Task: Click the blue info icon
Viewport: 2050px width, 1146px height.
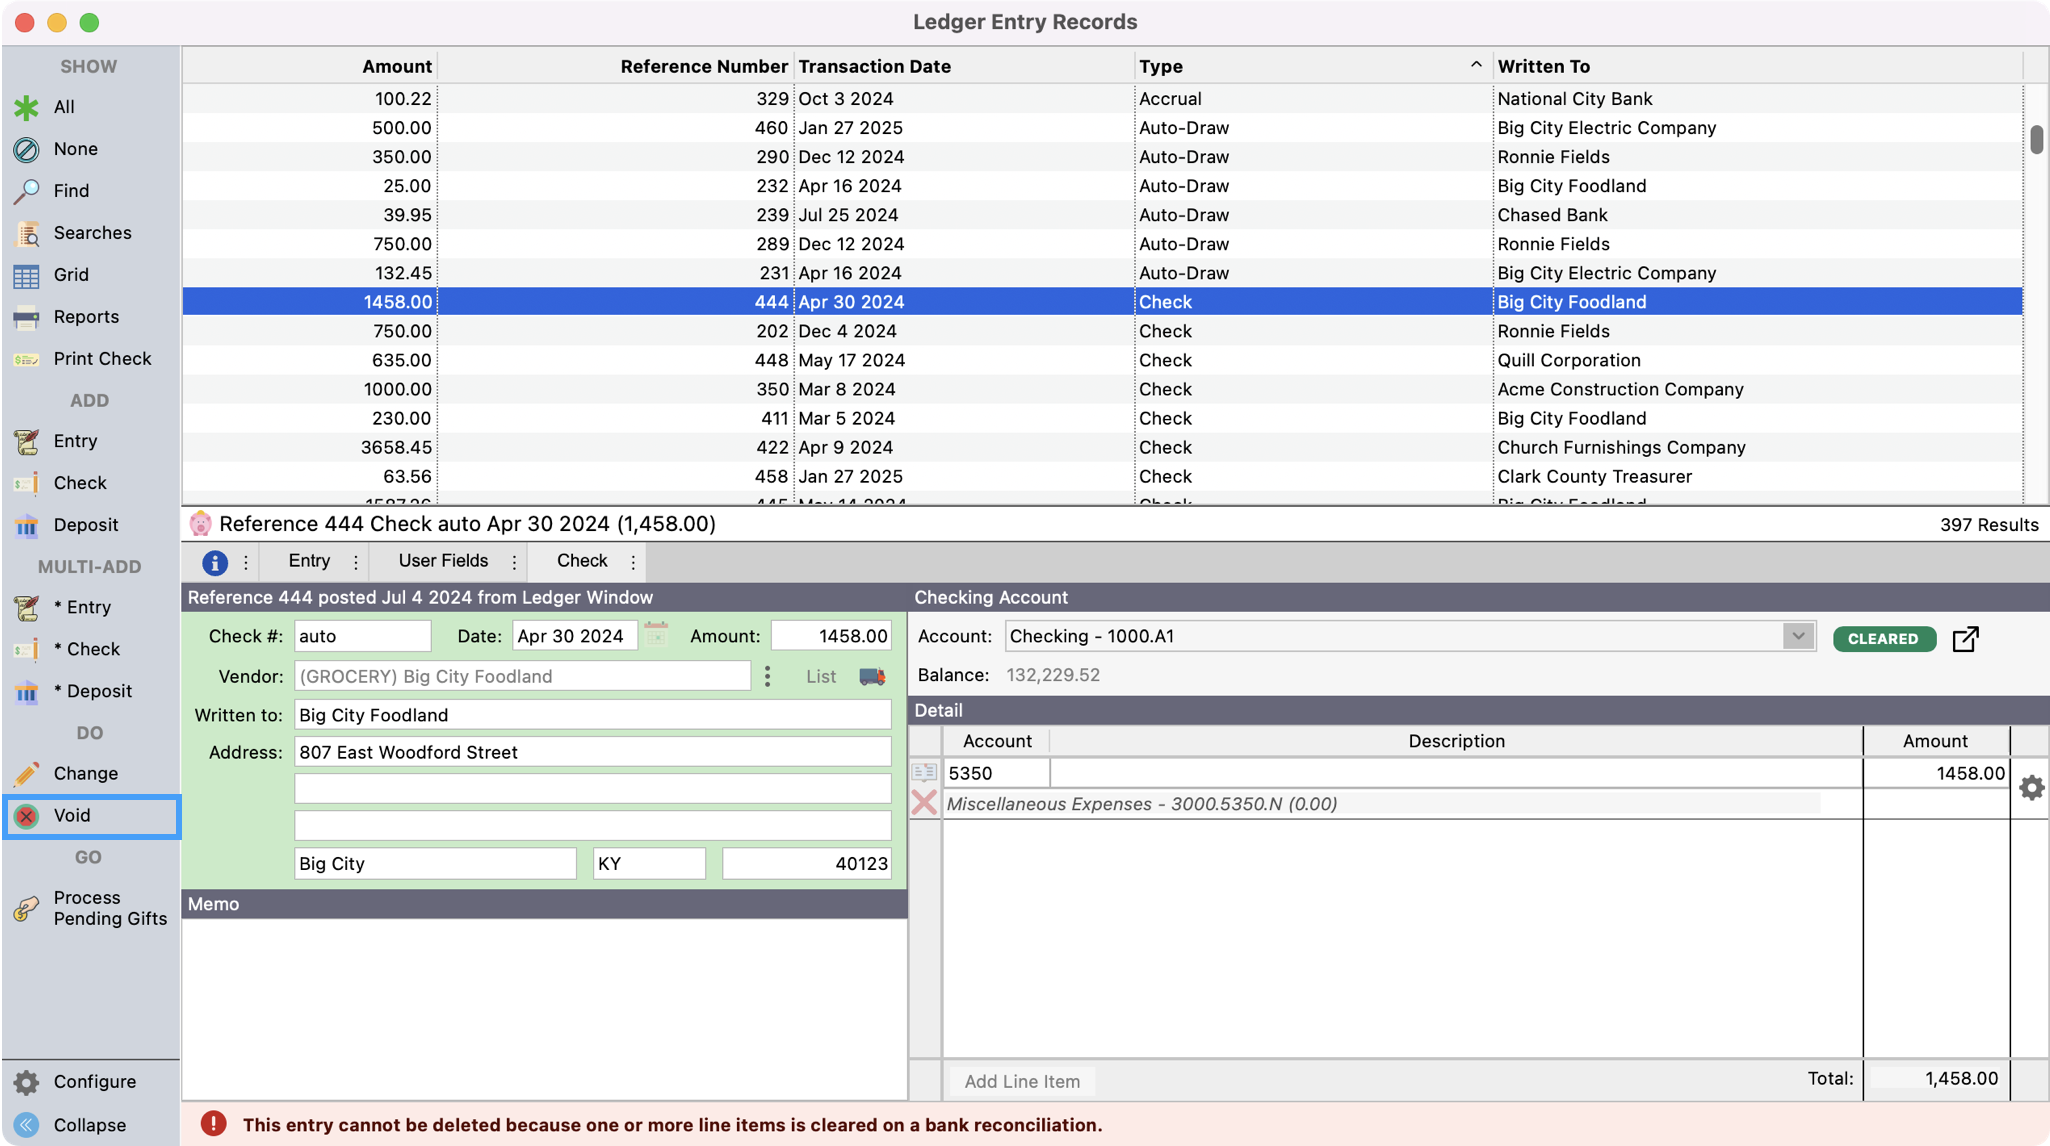Action: [214, 562]
